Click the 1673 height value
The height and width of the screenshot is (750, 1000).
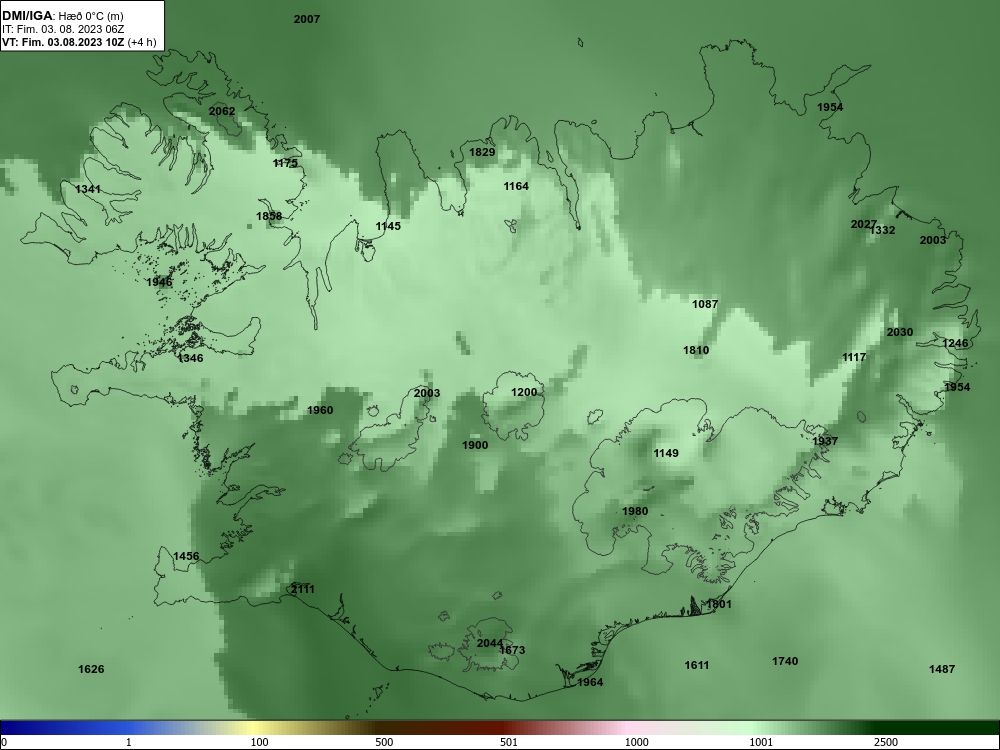(512, 650)
